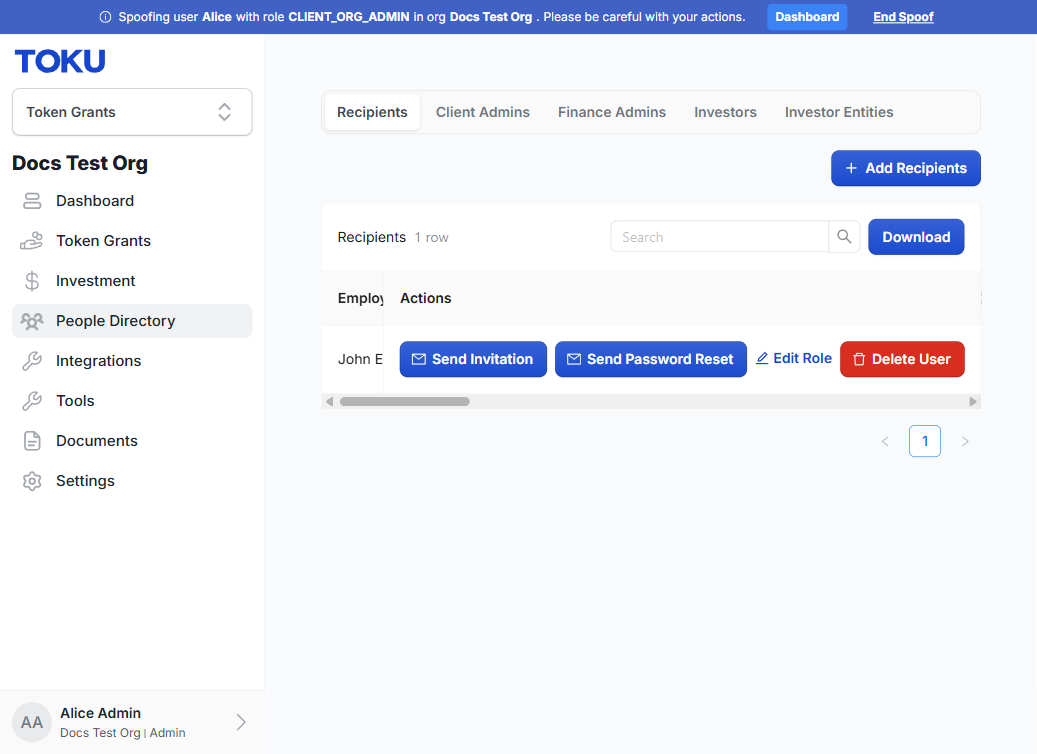Click the Token Grants hand icon
This screenshot has width=1037, height=754.
32,241
